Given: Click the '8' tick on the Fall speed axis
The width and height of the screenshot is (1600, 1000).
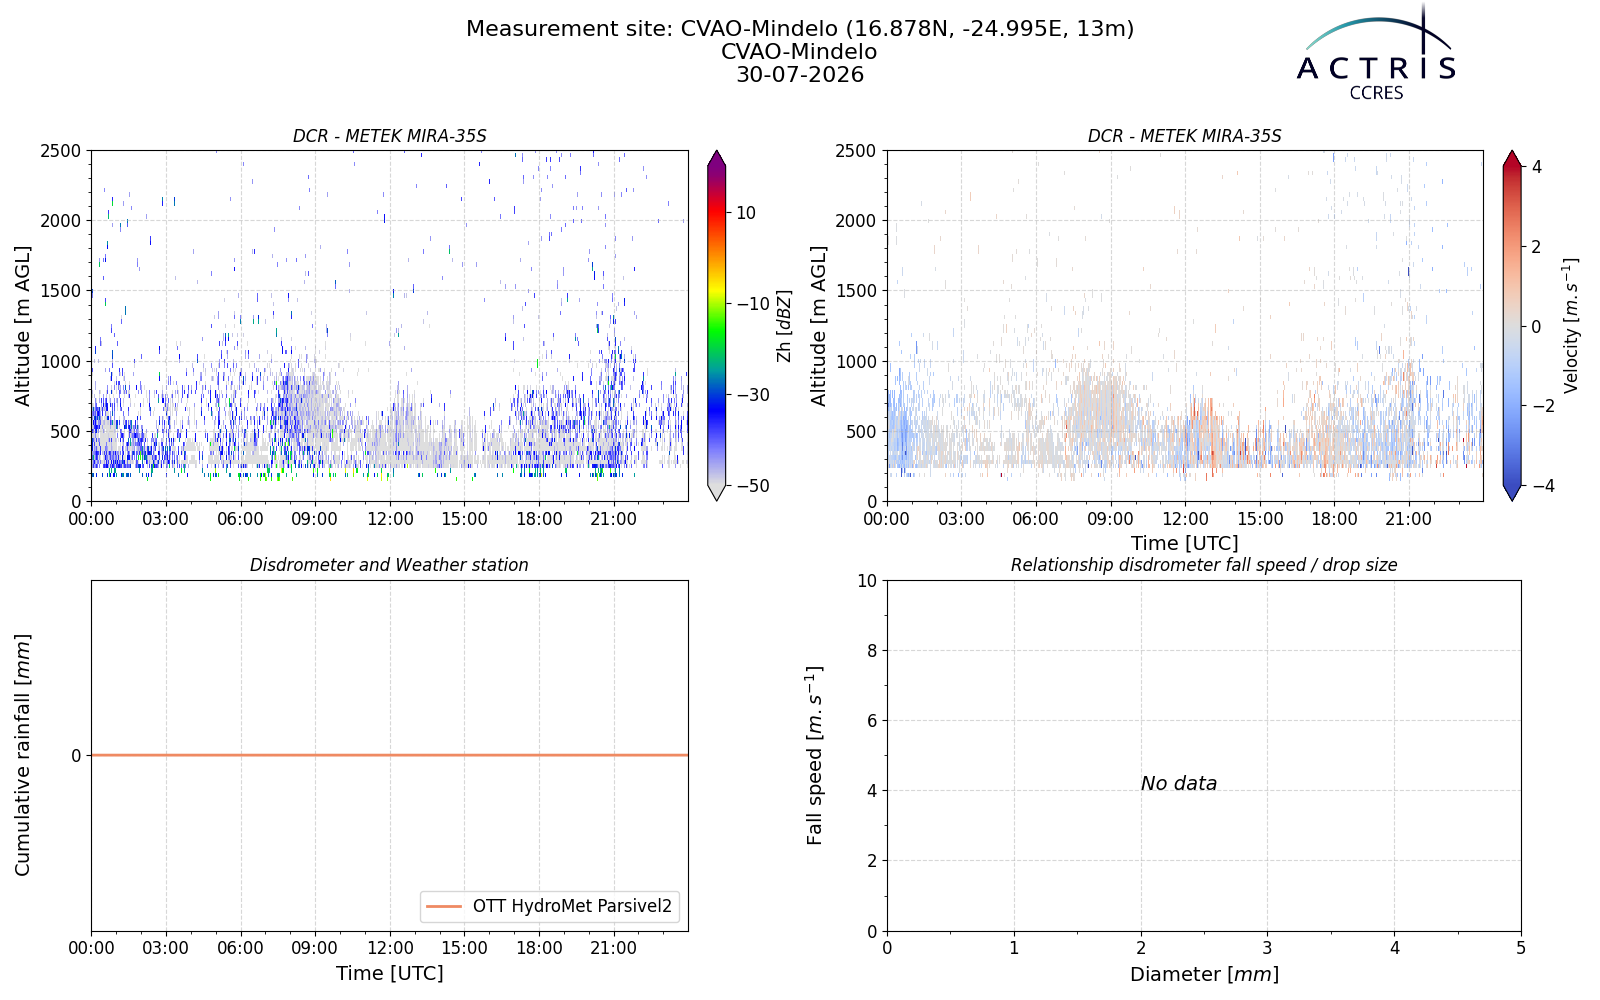Looking at the screenshot, I should (x=872, y=651).
